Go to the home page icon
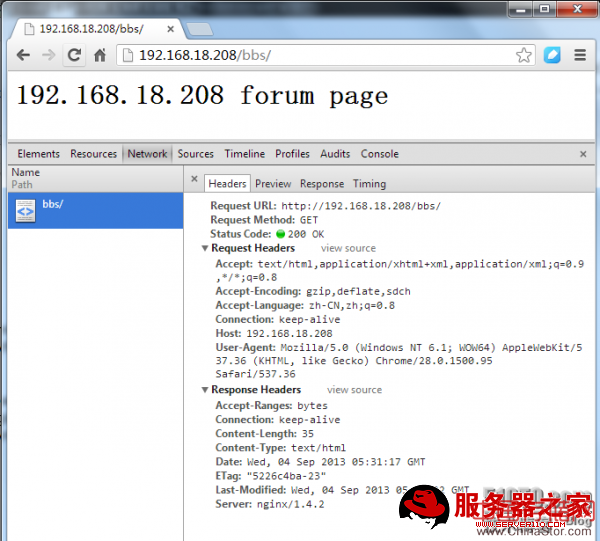The image size is (600, 541). tap(100, 56)
